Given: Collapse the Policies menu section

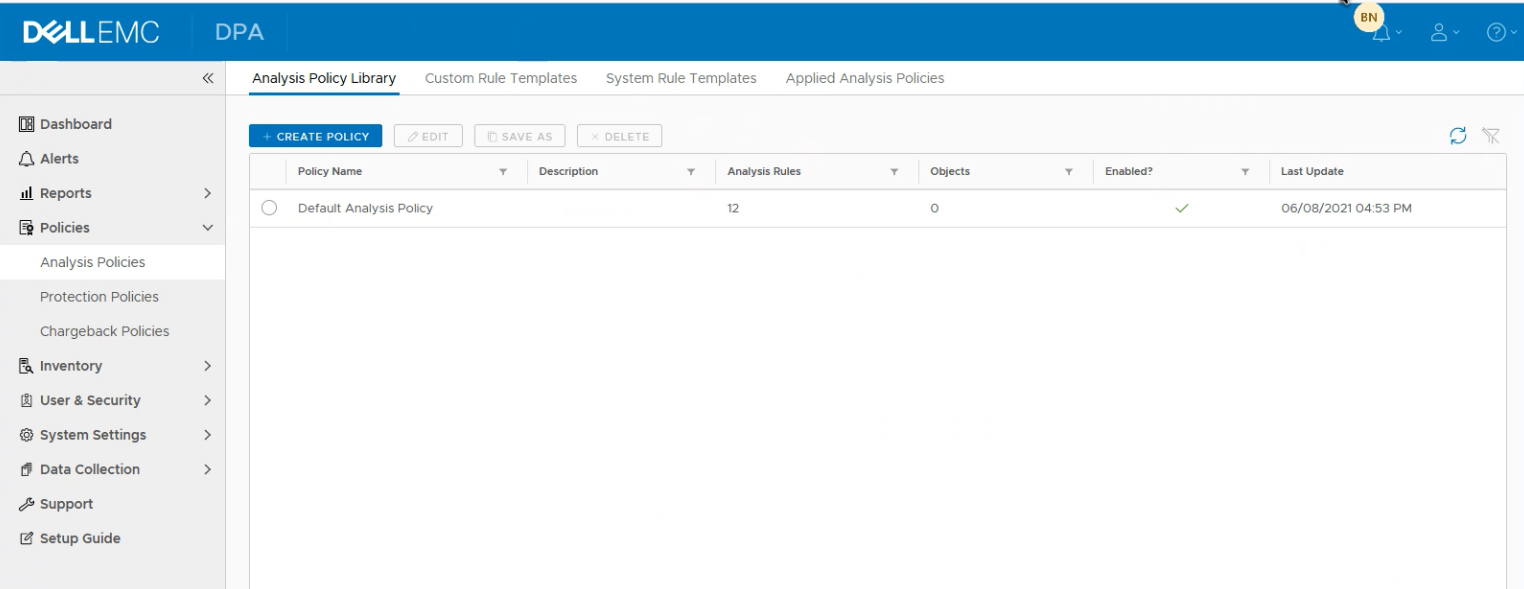Looking at the screenshot, I should pos(208,228).
